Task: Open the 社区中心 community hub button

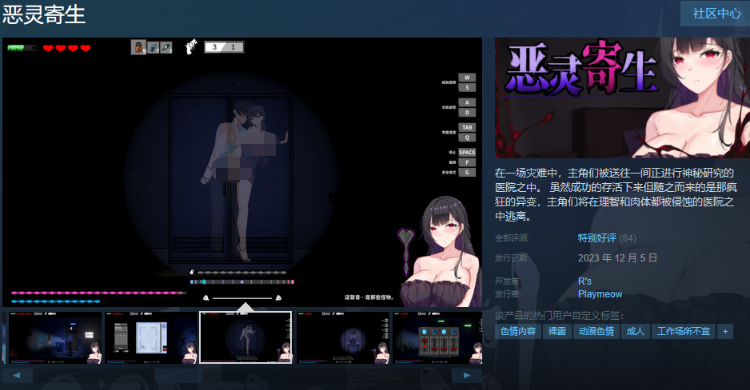Action: [x=716, y=13]
